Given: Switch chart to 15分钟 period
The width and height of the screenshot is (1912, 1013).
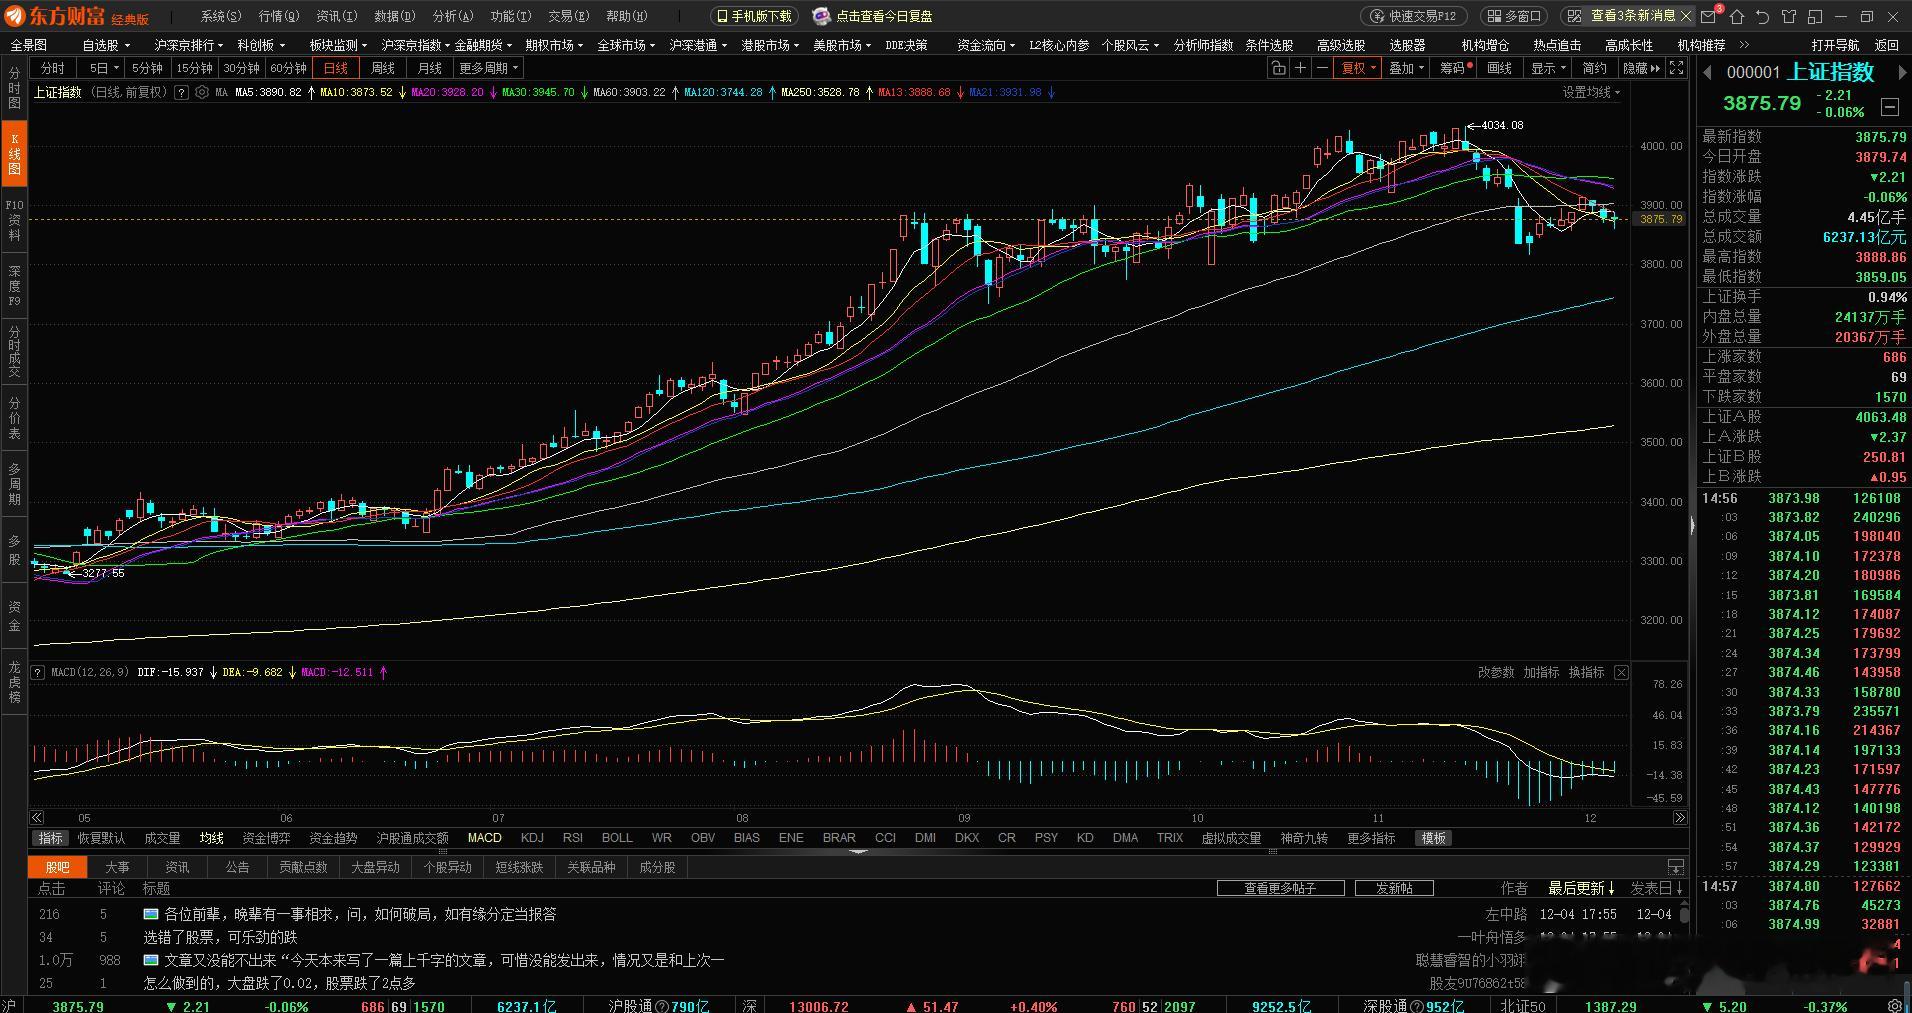Looking at the screenshot, I should tap(194, 68).
